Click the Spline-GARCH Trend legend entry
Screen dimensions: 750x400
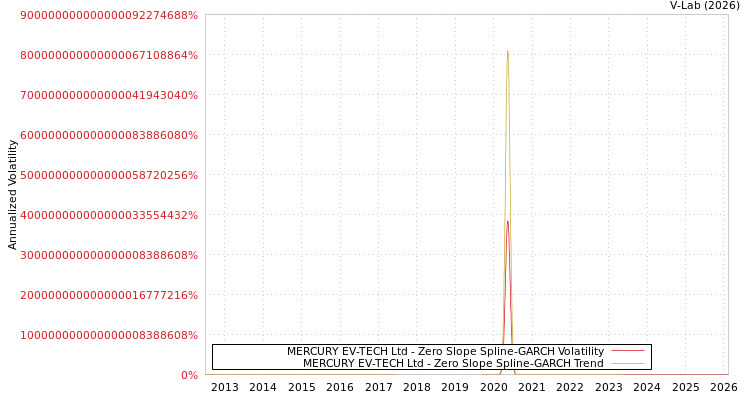coord(453,364)
